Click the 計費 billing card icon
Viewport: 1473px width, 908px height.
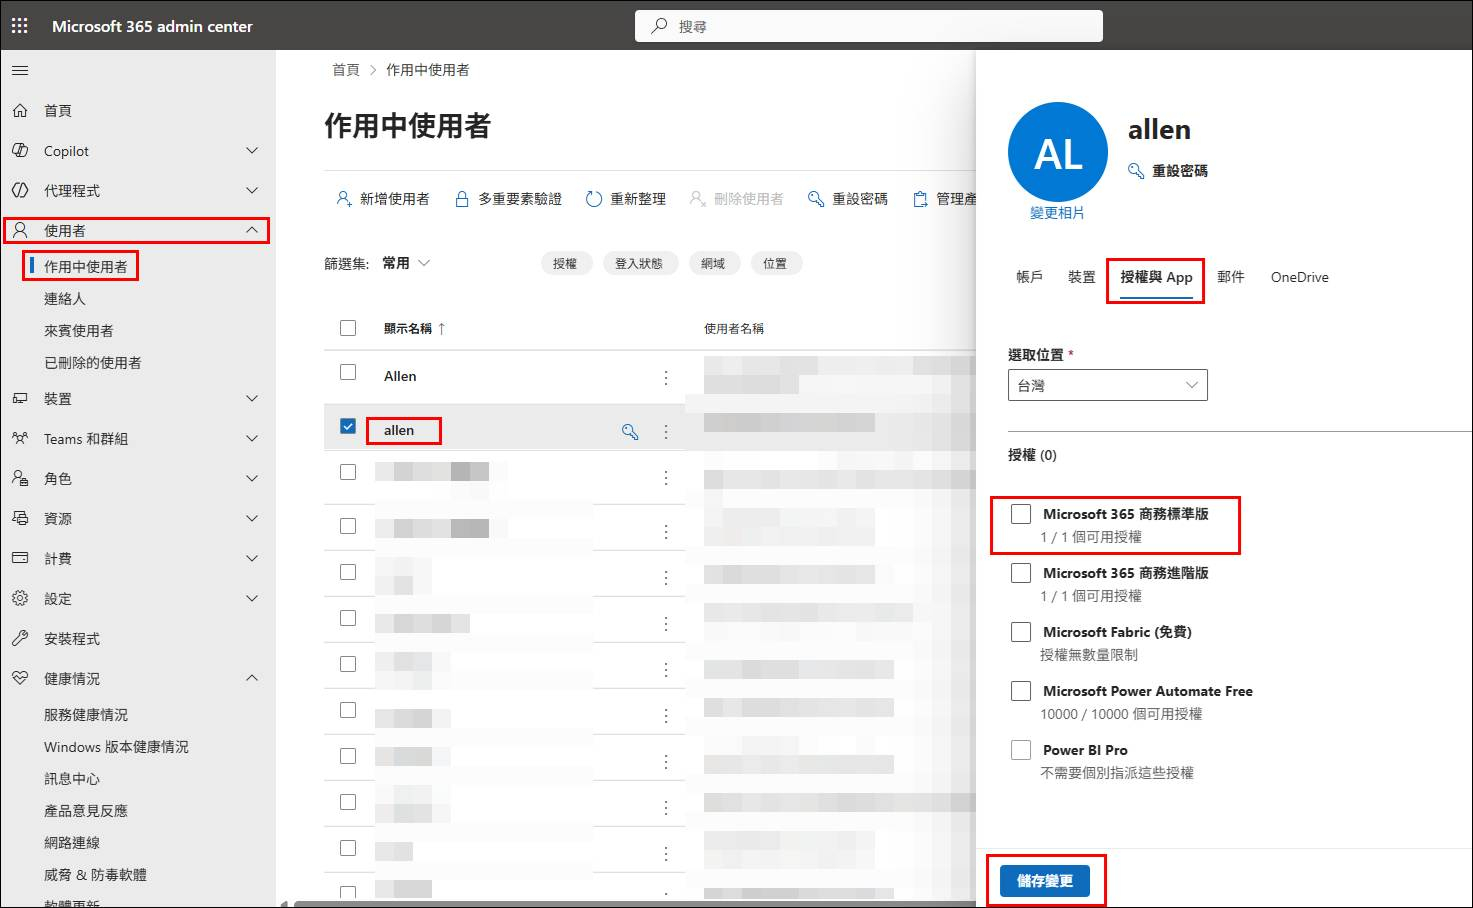20,559
